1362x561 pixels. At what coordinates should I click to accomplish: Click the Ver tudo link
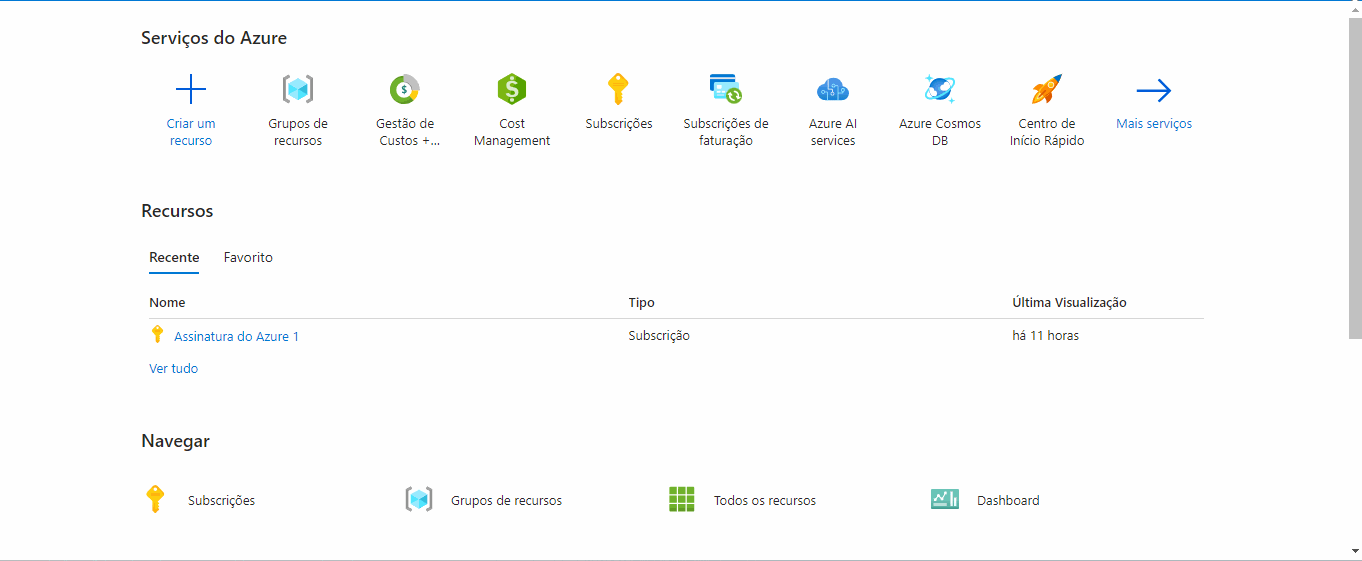coord(174,369)
